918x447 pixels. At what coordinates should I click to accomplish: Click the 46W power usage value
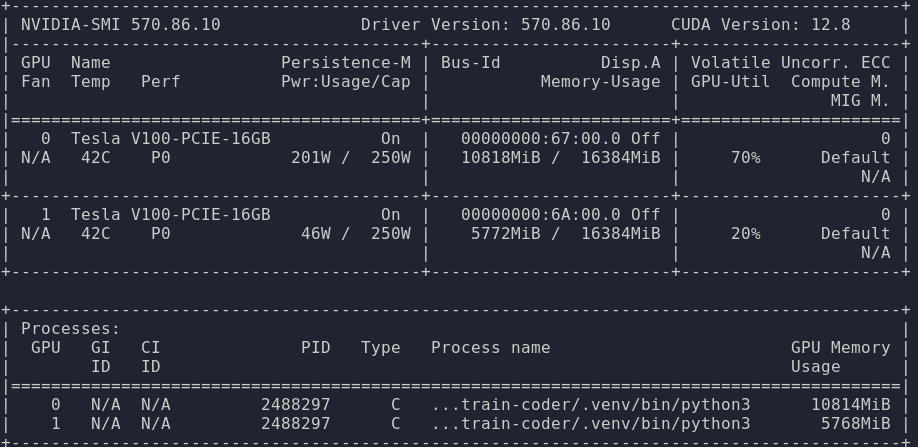click(316, 234)
